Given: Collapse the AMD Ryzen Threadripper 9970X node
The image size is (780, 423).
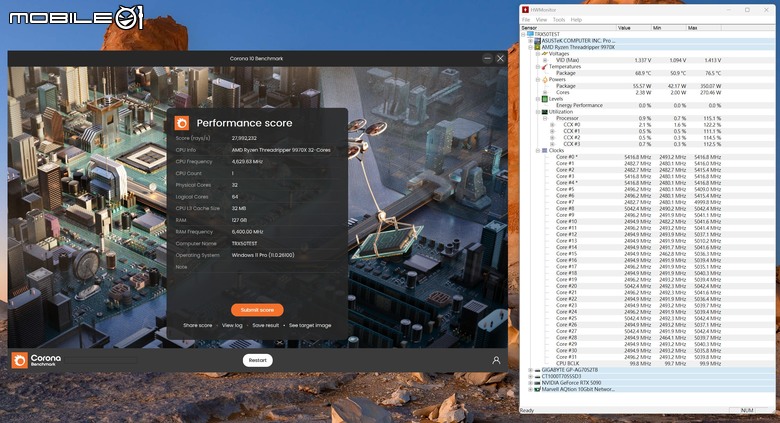Looking at the screenshot, I should [x=530, y=47].
